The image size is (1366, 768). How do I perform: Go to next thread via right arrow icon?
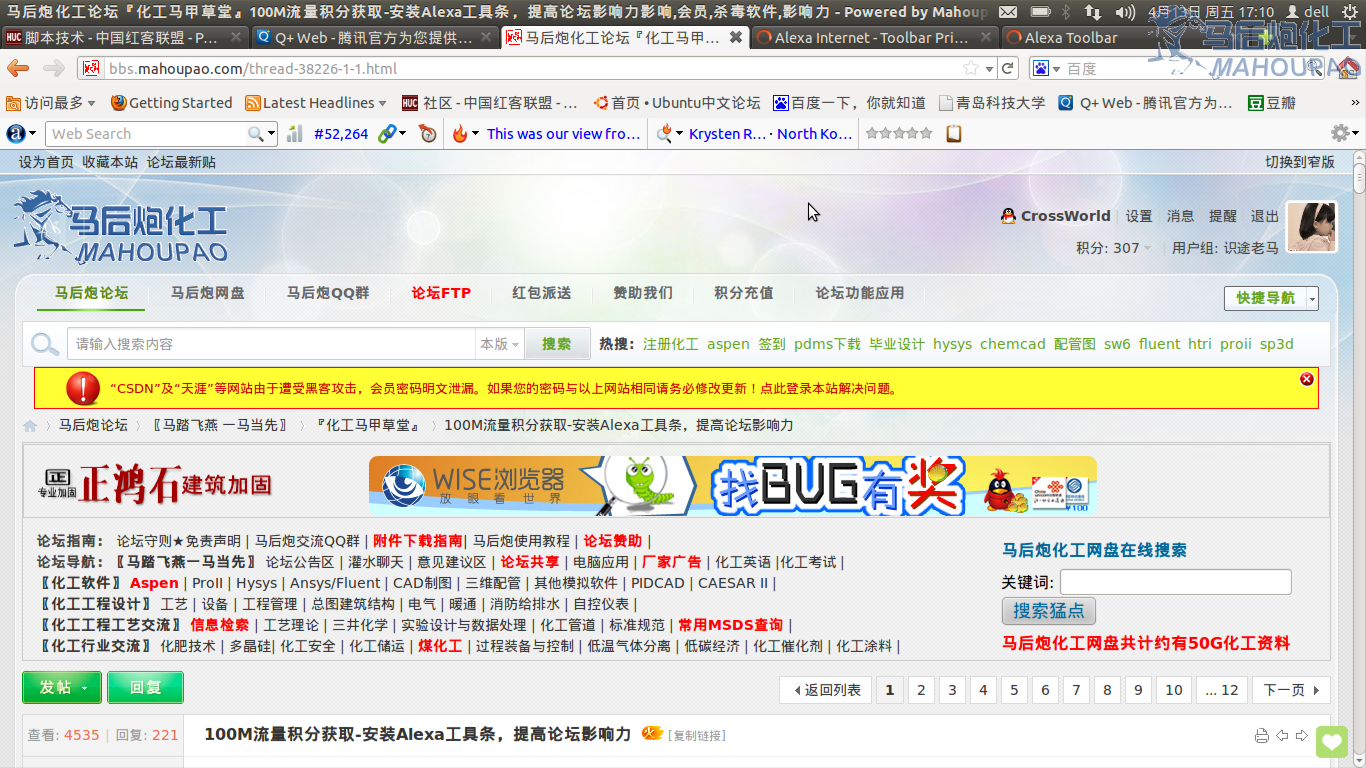tap(1302, 735)
